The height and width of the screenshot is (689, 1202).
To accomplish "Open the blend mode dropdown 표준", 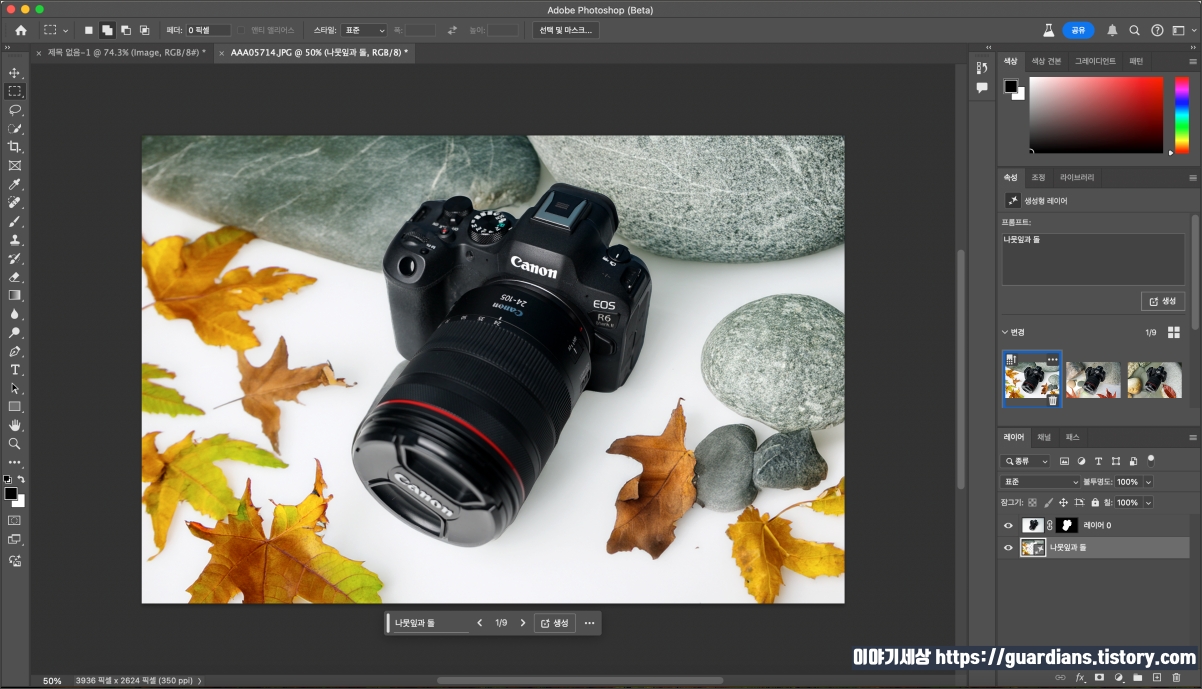I will coord(1040,482).
